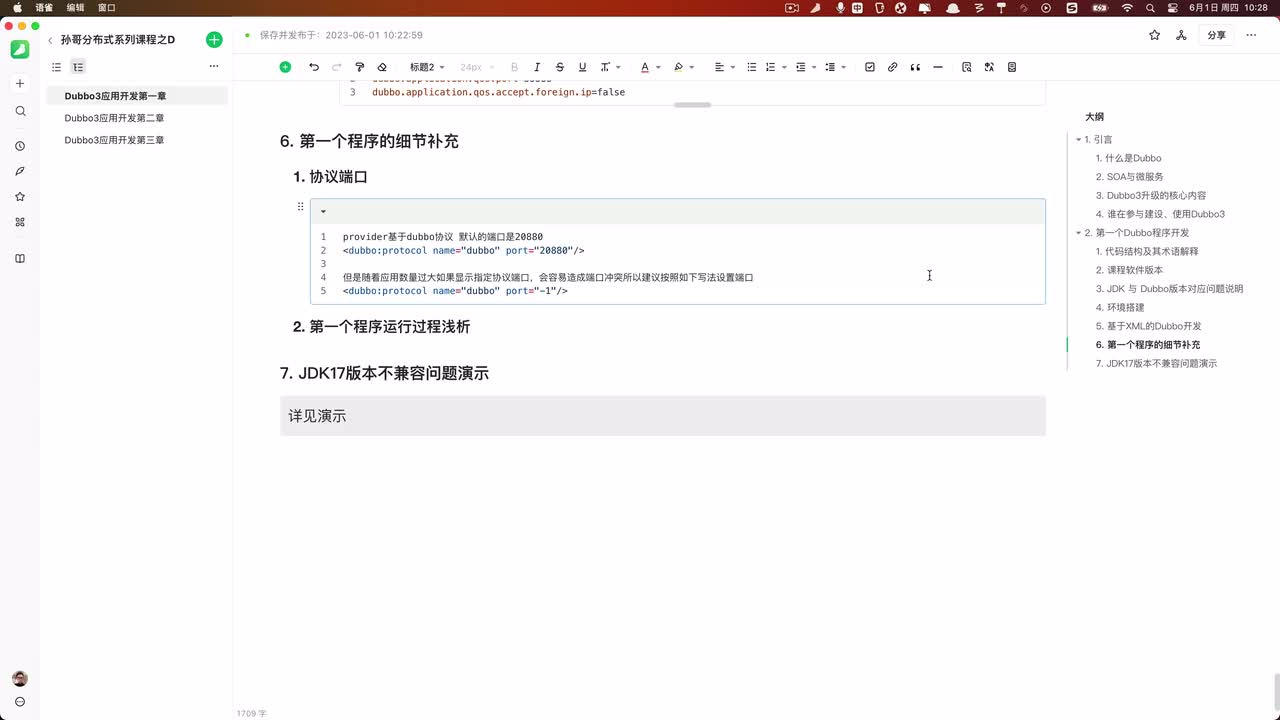Image resolution: width=1280 pixels, height=720 pixels.
Task: Open Yuque home from green logo
Action: [20, 48]
